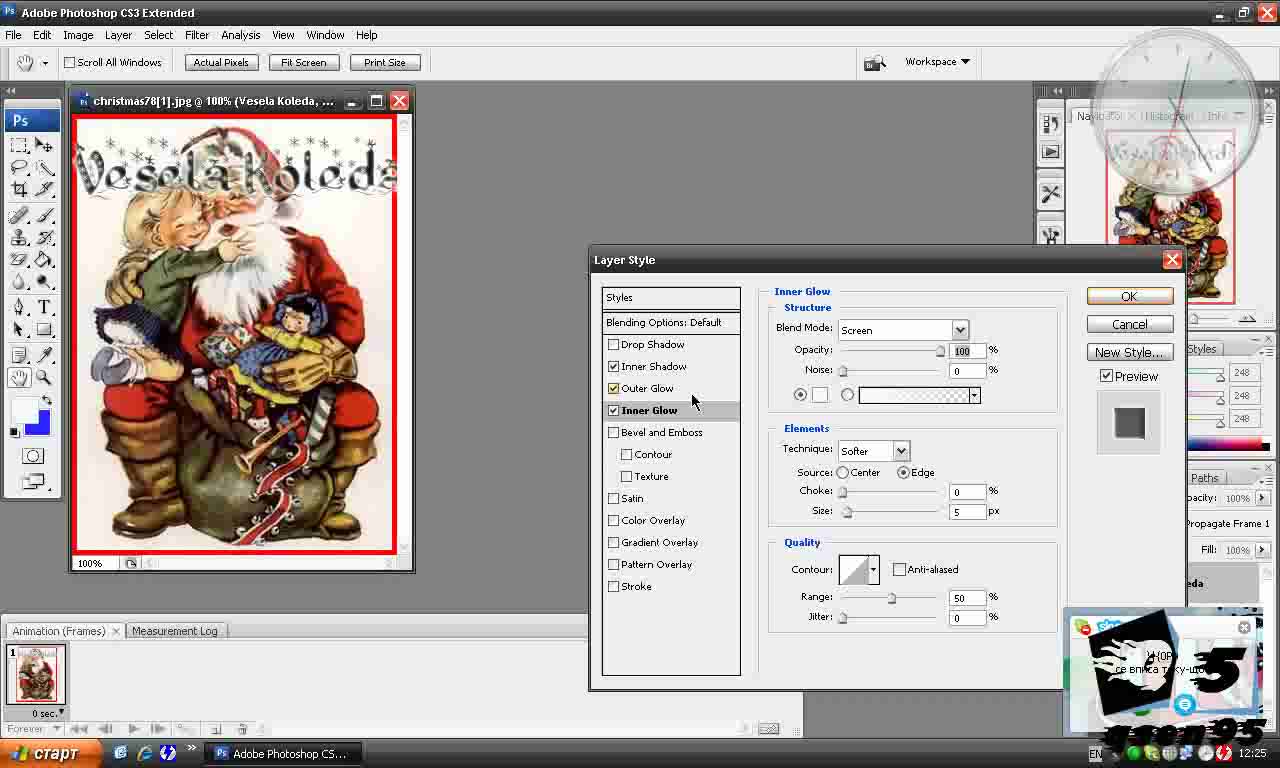Viewport: 1280px width, 768px height.
Task: Select the Eyedropper tool
Action: (x=45, y=356)
